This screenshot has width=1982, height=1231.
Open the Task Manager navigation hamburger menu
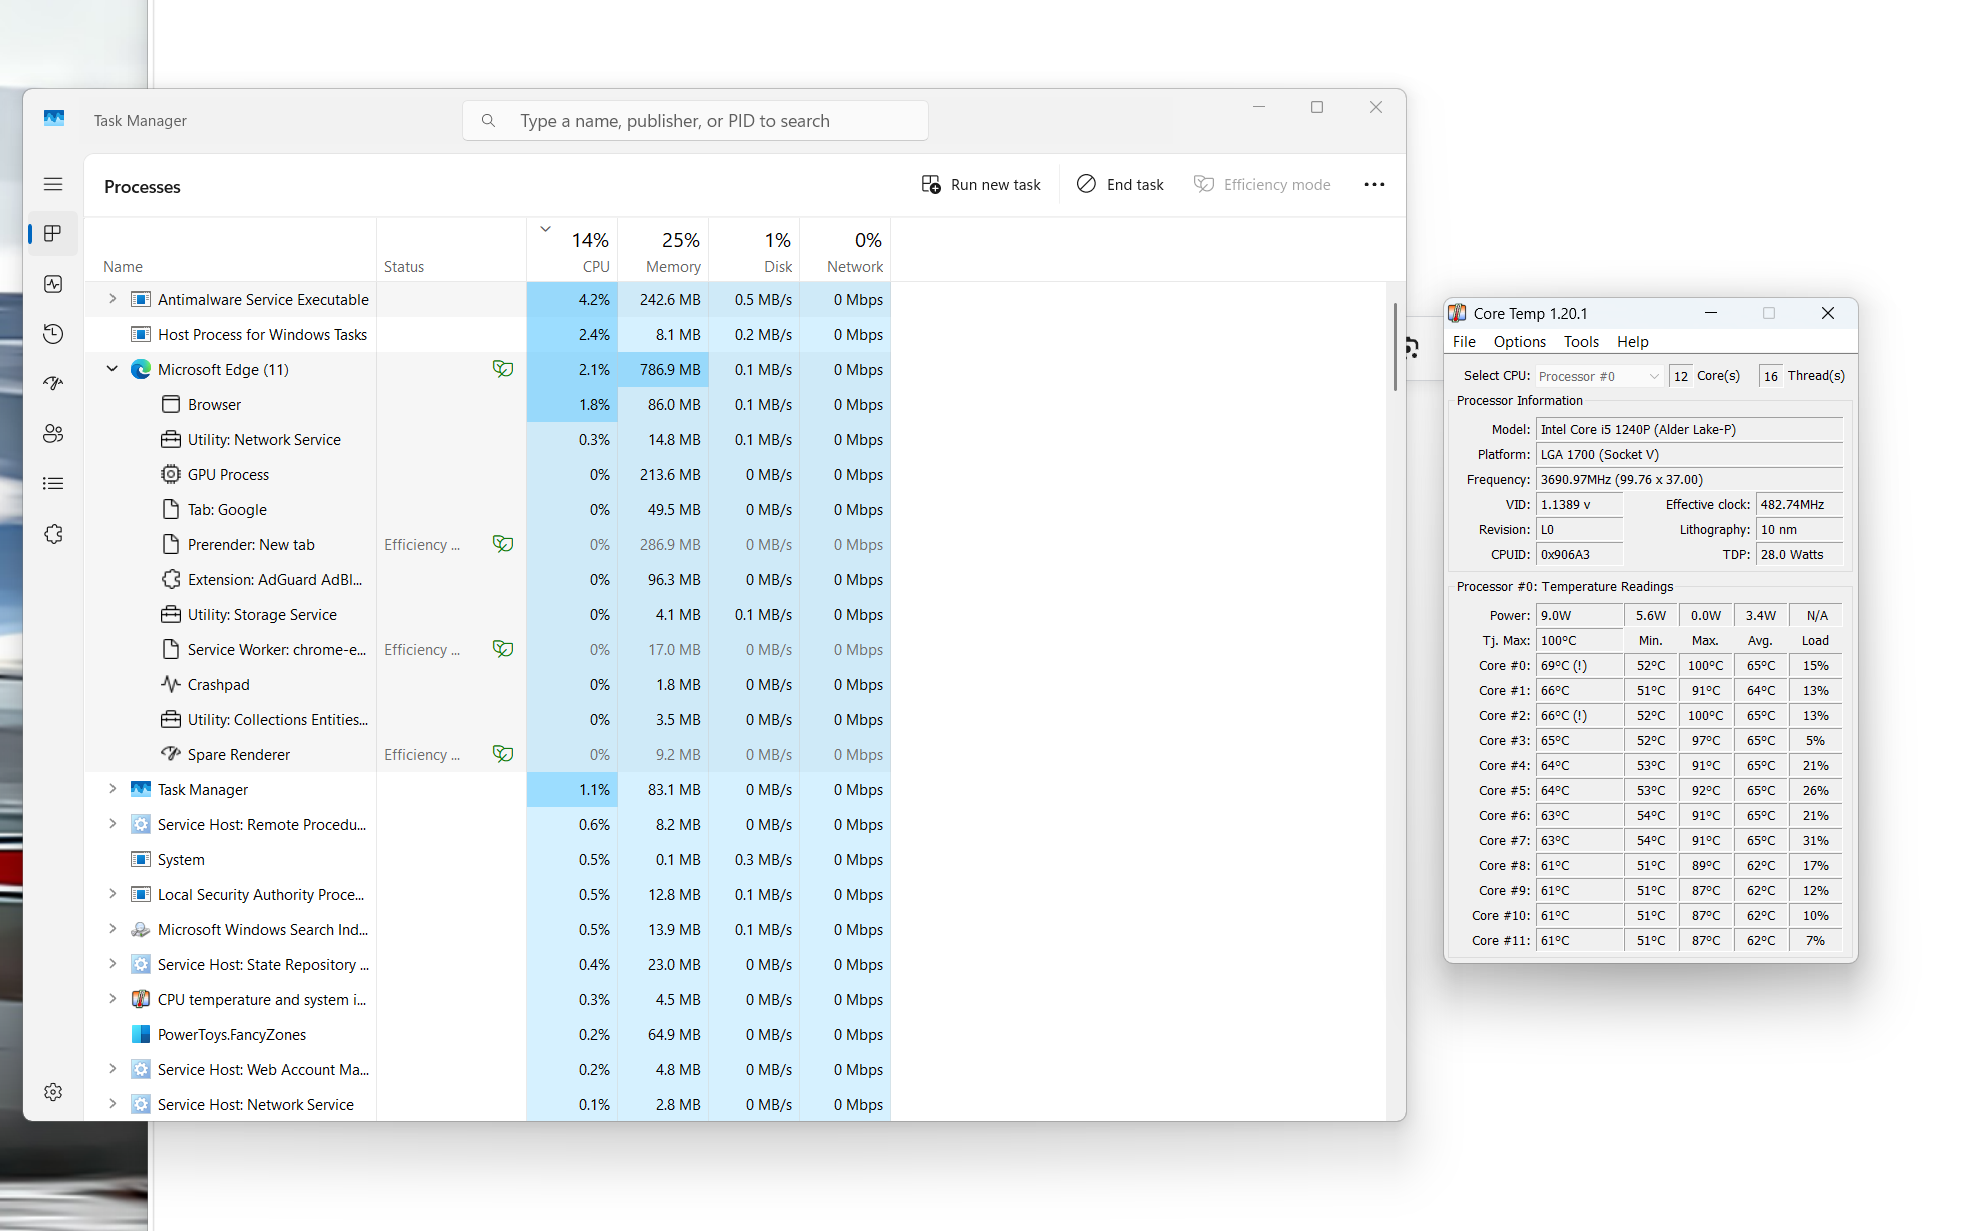click(x=53, y=184)
